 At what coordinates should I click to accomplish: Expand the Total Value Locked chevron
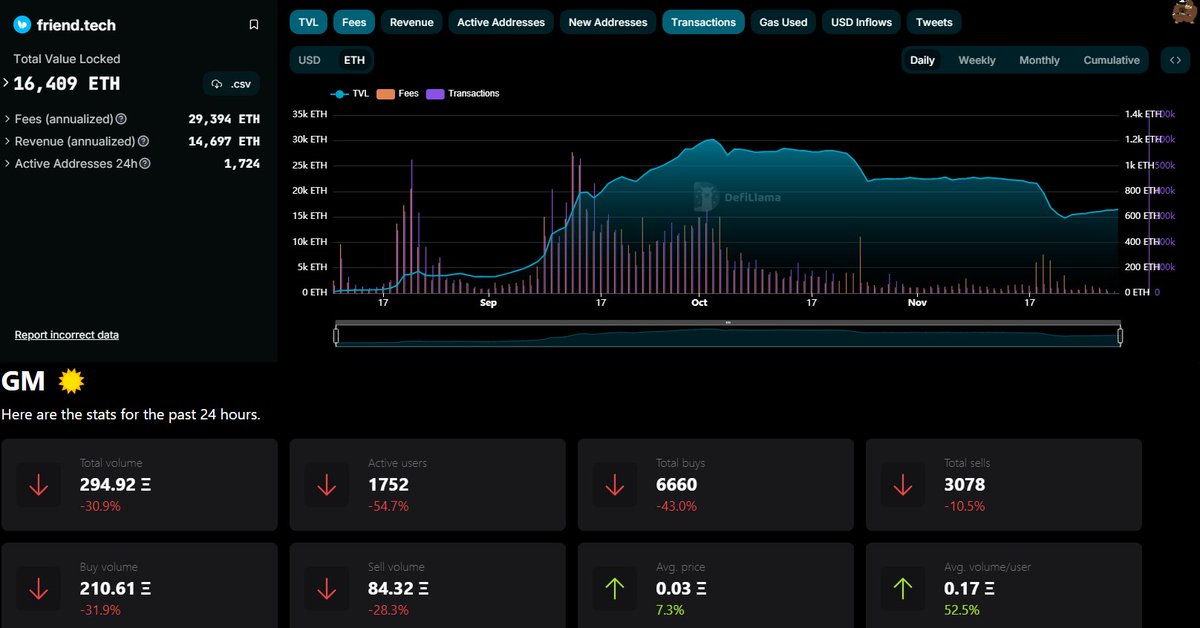[6, 83]
